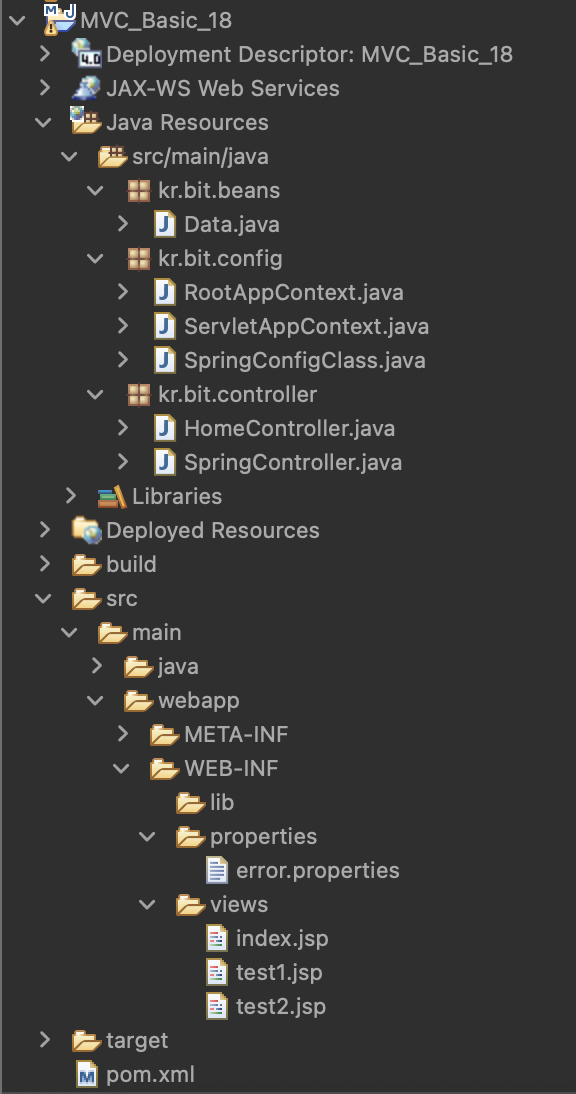Expand the HomeController.java node
Screen dimensions: 576x1094
pos(123,428)
